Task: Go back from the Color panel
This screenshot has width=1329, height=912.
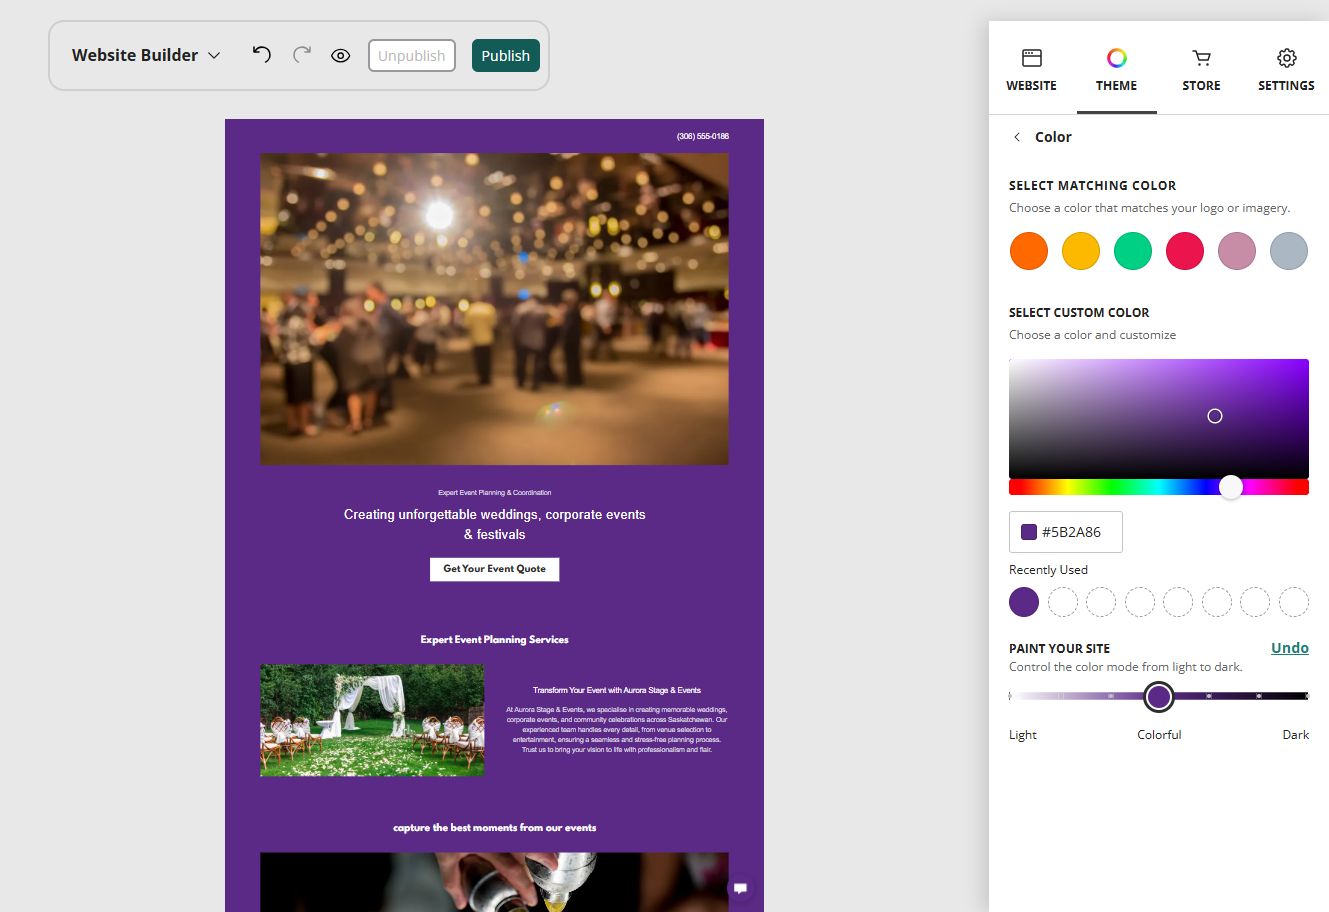Action: click(x=1017, y=137)
